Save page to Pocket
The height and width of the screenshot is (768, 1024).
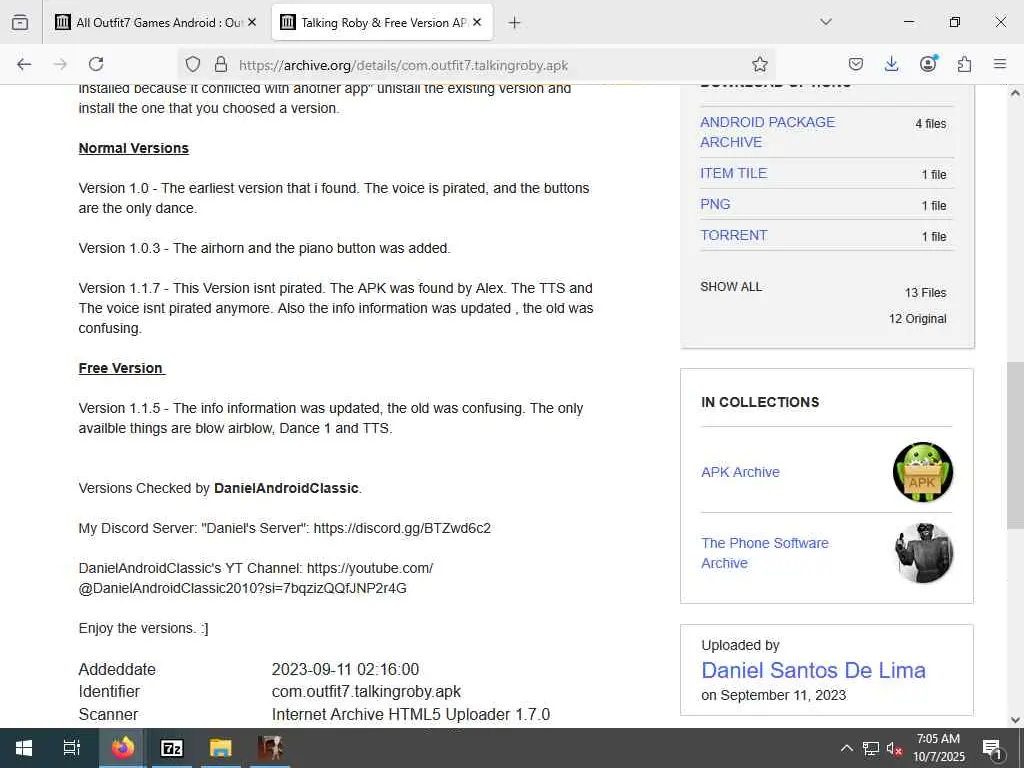[x=856, y=64]
